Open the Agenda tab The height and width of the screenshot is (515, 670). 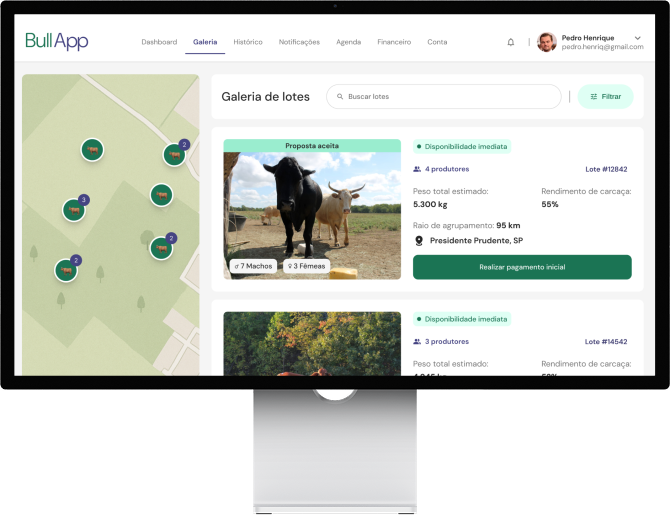coord(348,42)
